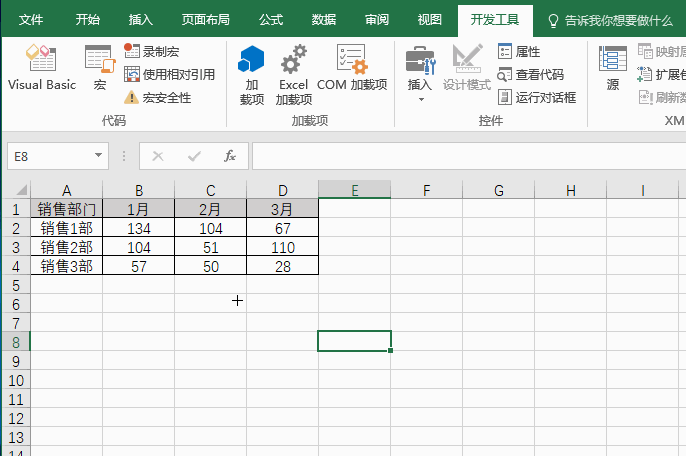Select cell containing 134
The width and height of the screenshot is (686, 456).
139,228
